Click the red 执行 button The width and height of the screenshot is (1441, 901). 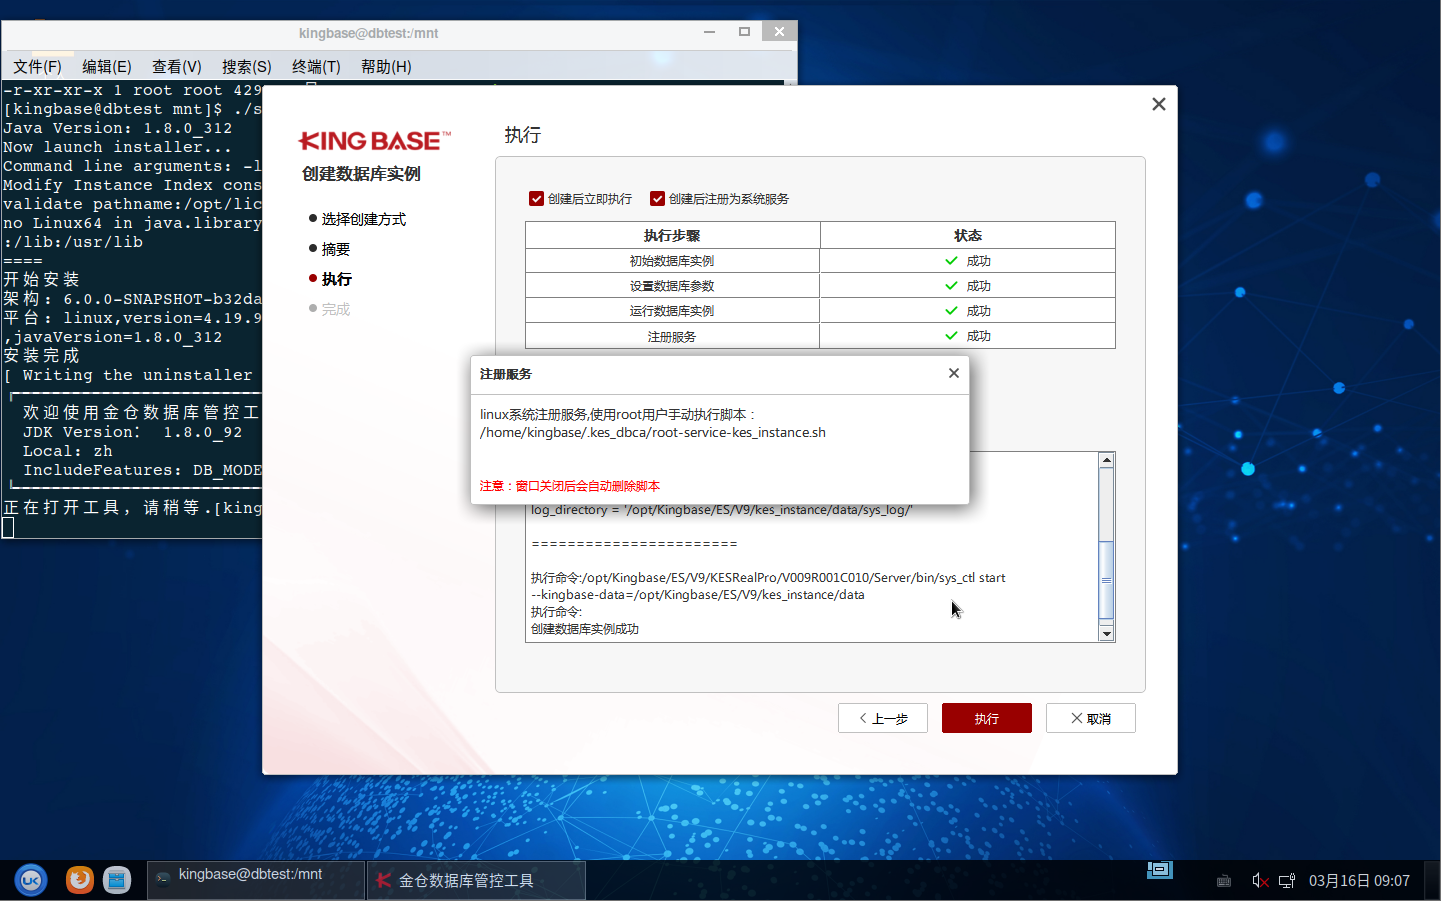coord(987,718)
